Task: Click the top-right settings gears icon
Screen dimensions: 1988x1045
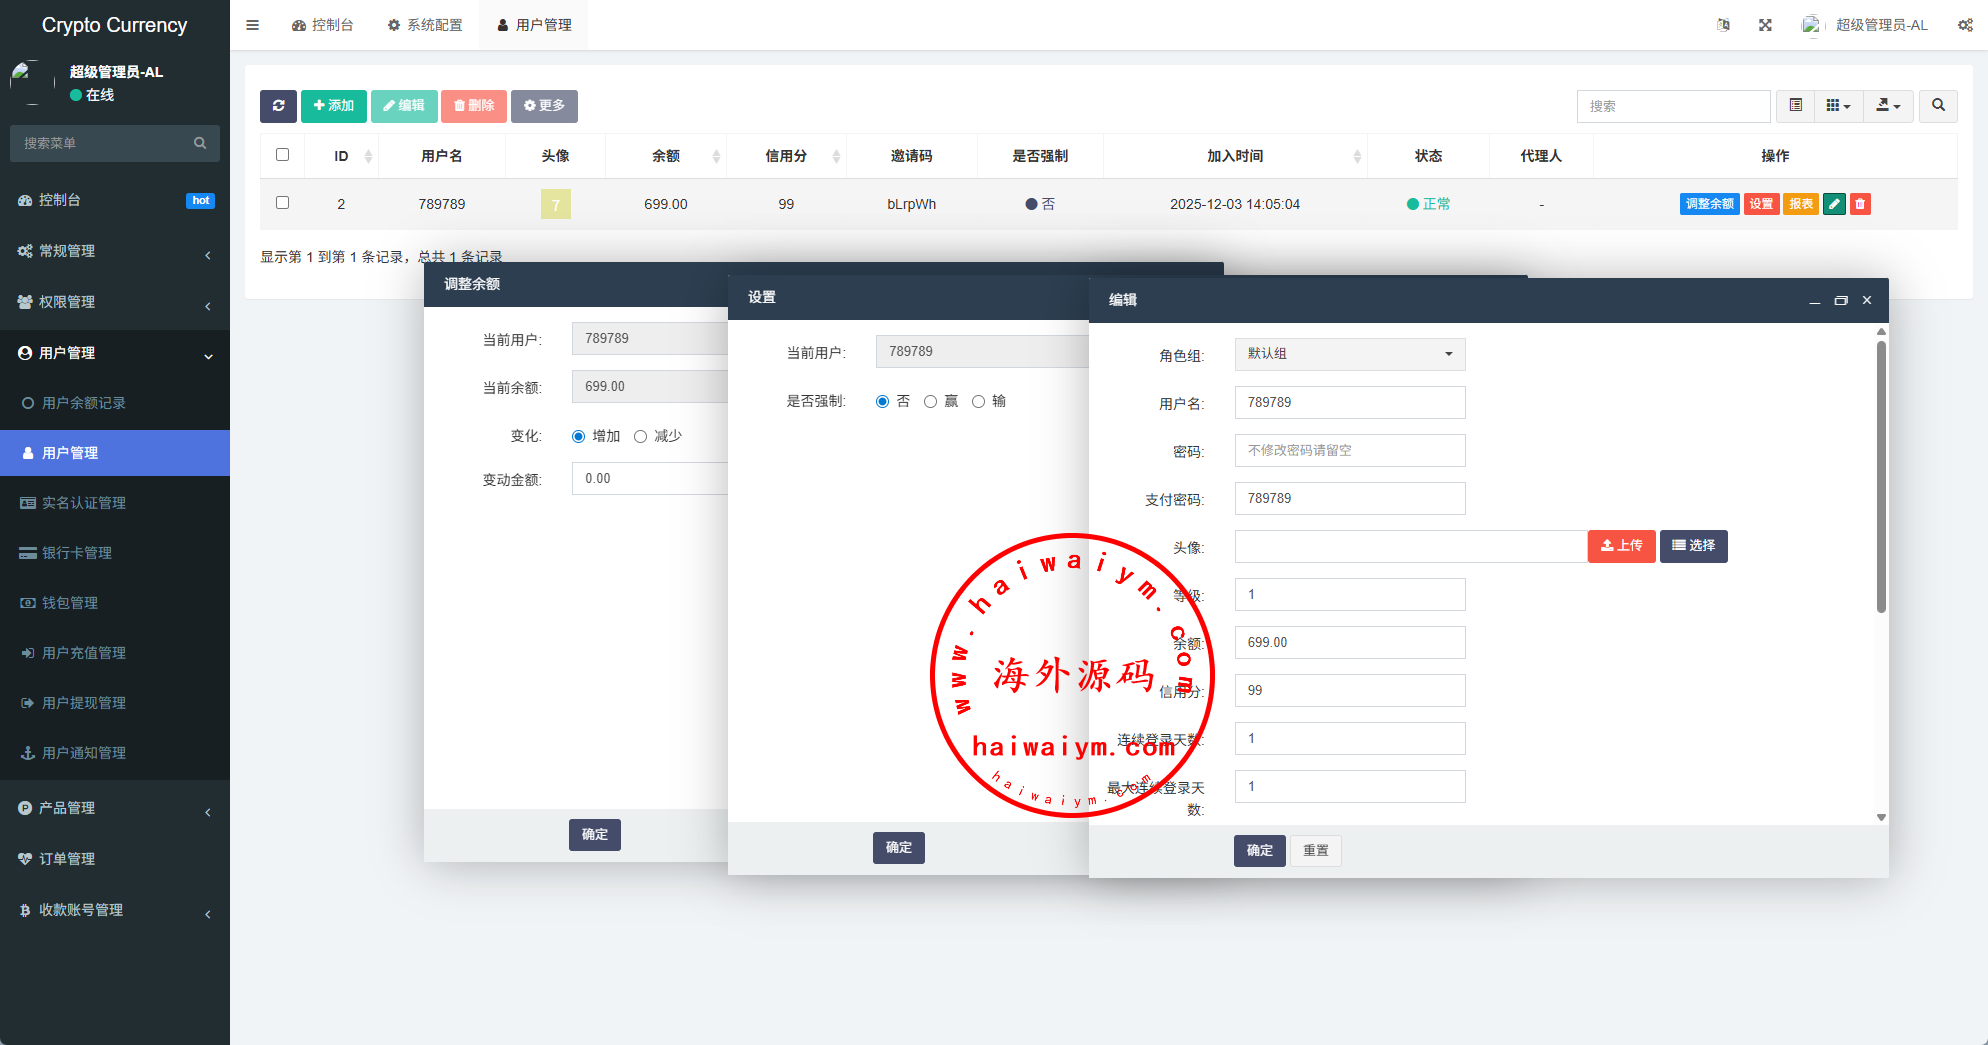Action: tap(1965, 25)
